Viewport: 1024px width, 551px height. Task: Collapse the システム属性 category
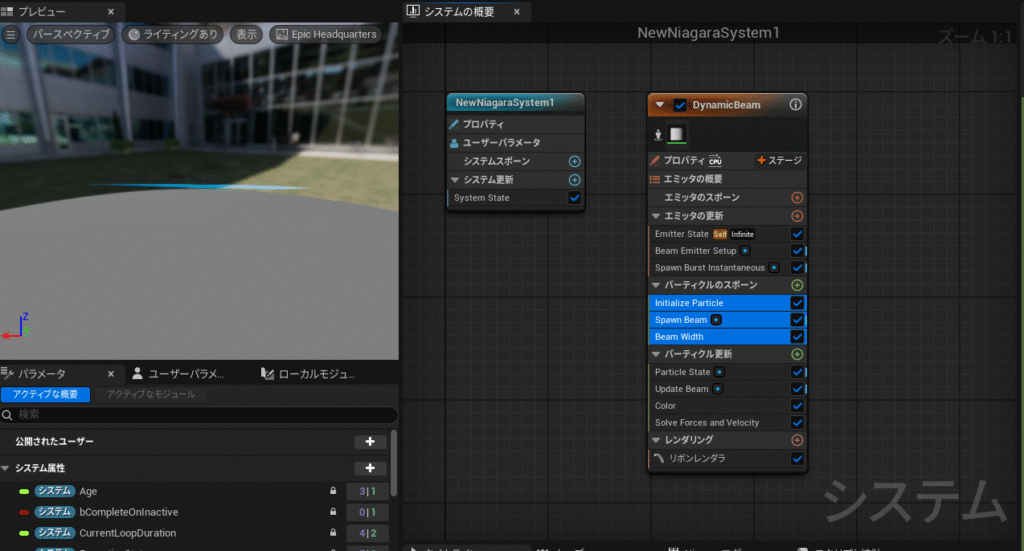(x=5, y=468)
